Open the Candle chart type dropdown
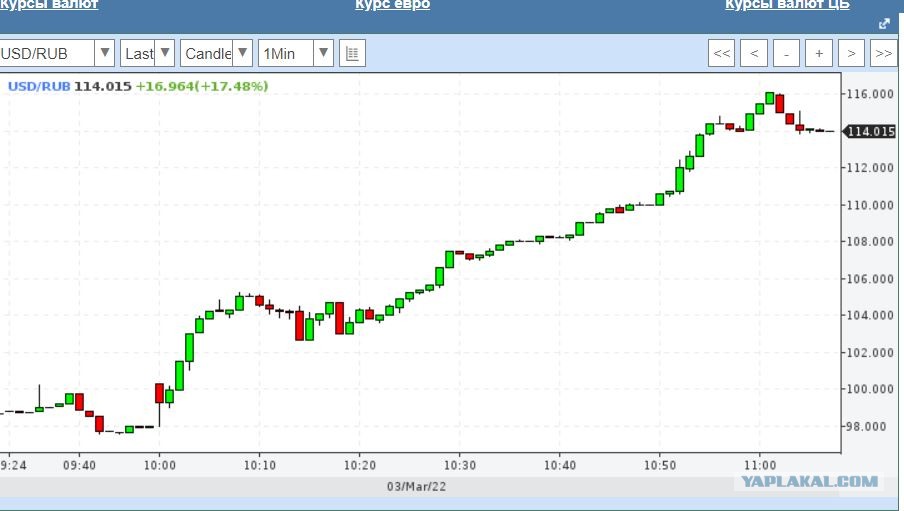Viewport: 904px width, 511px height. pos(216,53)
